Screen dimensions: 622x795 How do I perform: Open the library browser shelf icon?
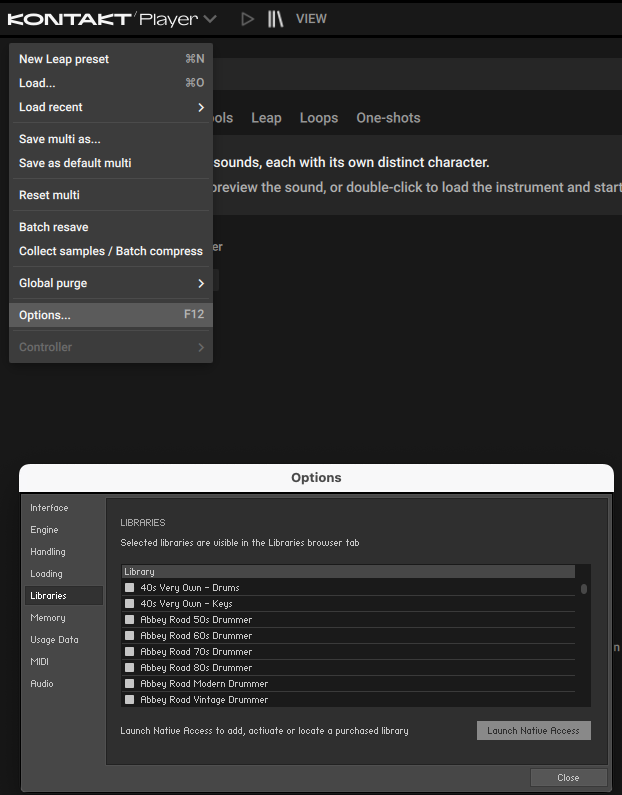275,19
